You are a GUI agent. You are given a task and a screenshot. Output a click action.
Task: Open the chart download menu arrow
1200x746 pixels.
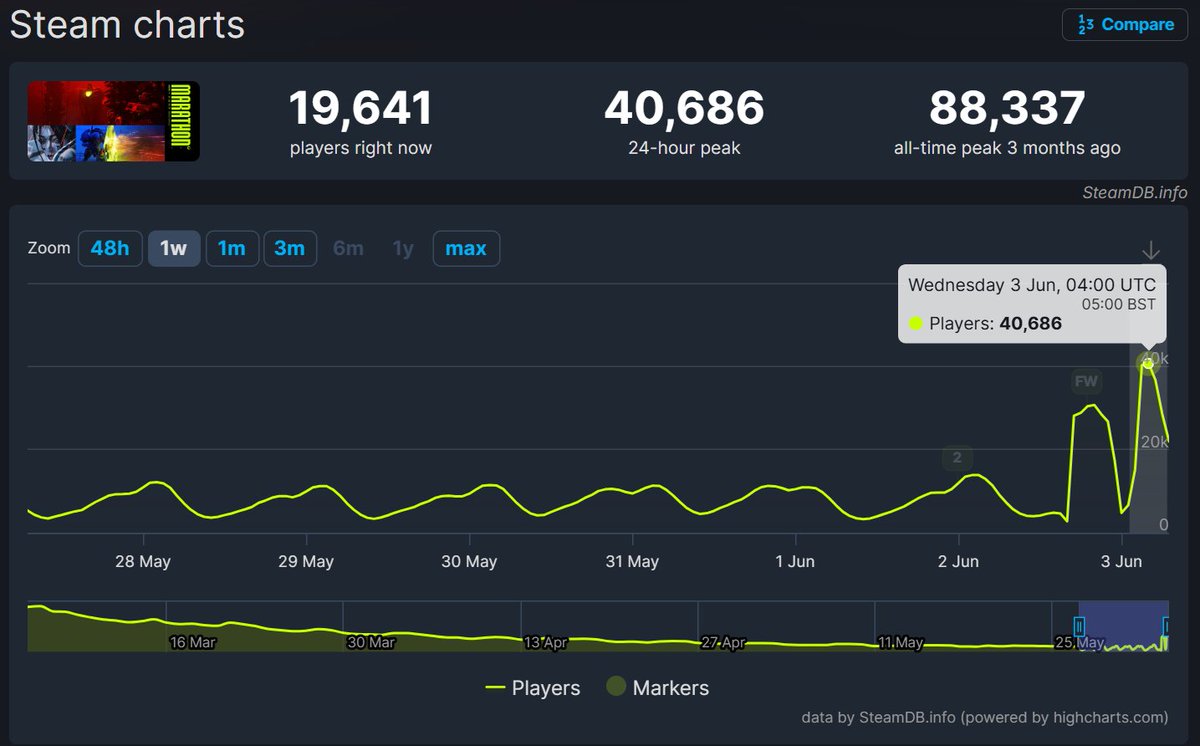[1151, 250]
